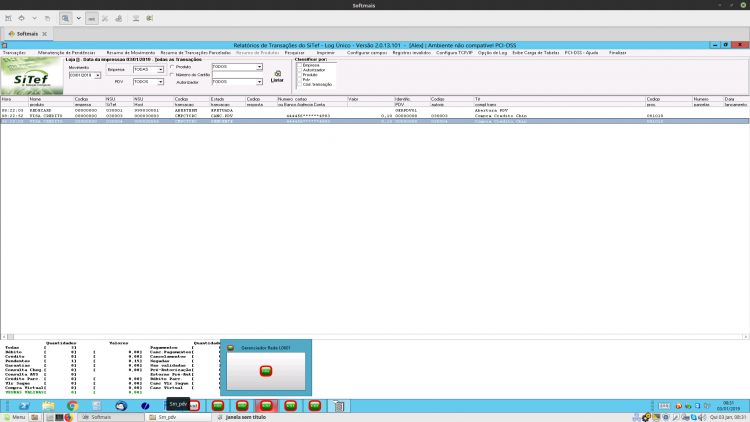Click the Firefox launcher in the bottom panel
Viewport: 750px width, 422px height.
[69, 417]
